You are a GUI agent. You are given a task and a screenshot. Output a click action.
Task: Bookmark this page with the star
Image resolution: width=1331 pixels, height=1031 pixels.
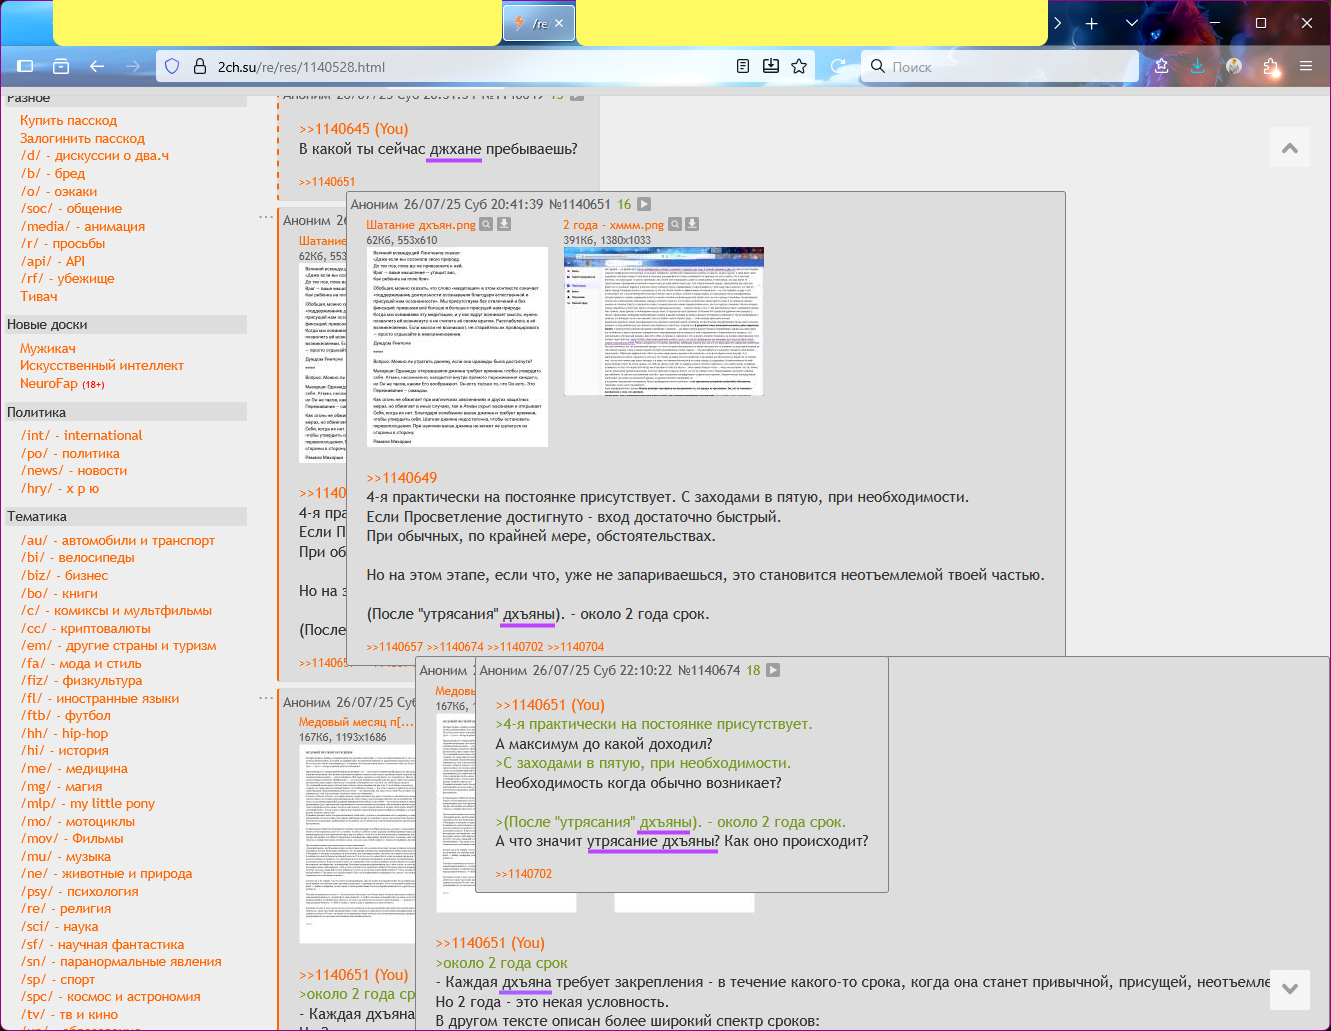(799, 66)
